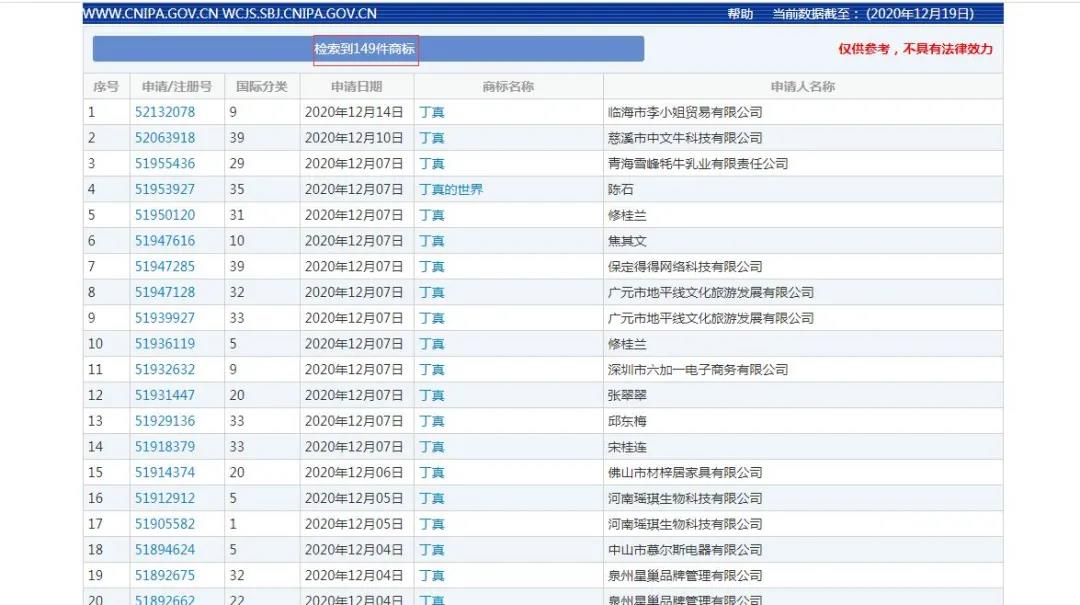1080x605 pixels.
Task: Open the 丁真的世界 trademark link
Action: pyautogui.click(x=451, y=189)
